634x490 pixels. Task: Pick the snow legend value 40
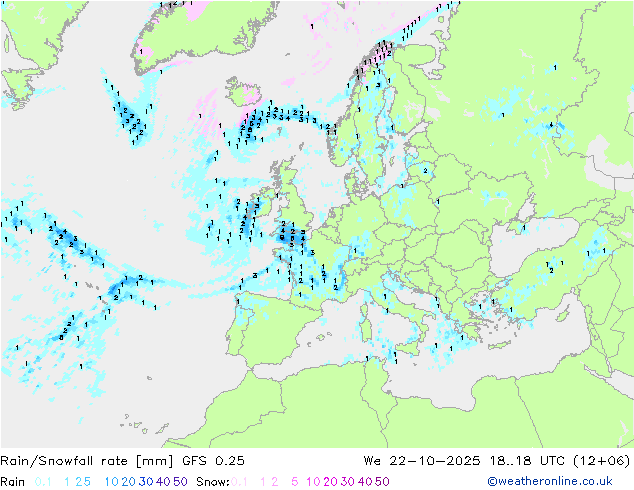pos(365,482)
